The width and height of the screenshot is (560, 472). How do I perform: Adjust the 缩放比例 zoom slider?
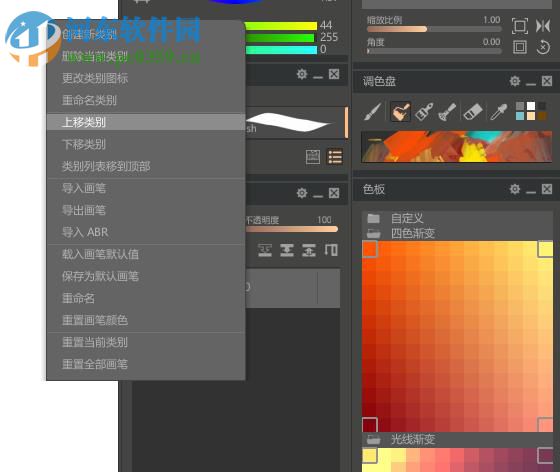pos(434,29)
